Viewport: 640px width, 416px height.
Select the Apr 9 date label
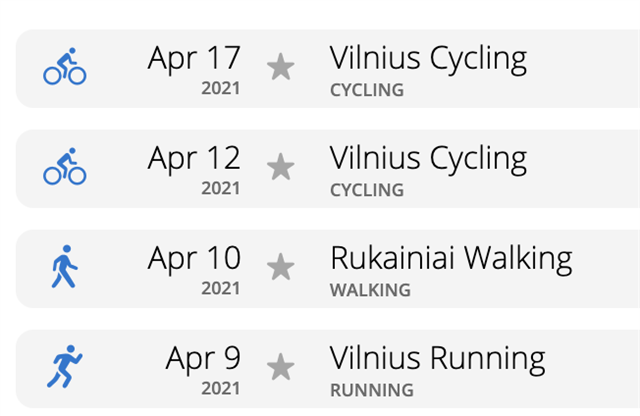pos(203,358)
